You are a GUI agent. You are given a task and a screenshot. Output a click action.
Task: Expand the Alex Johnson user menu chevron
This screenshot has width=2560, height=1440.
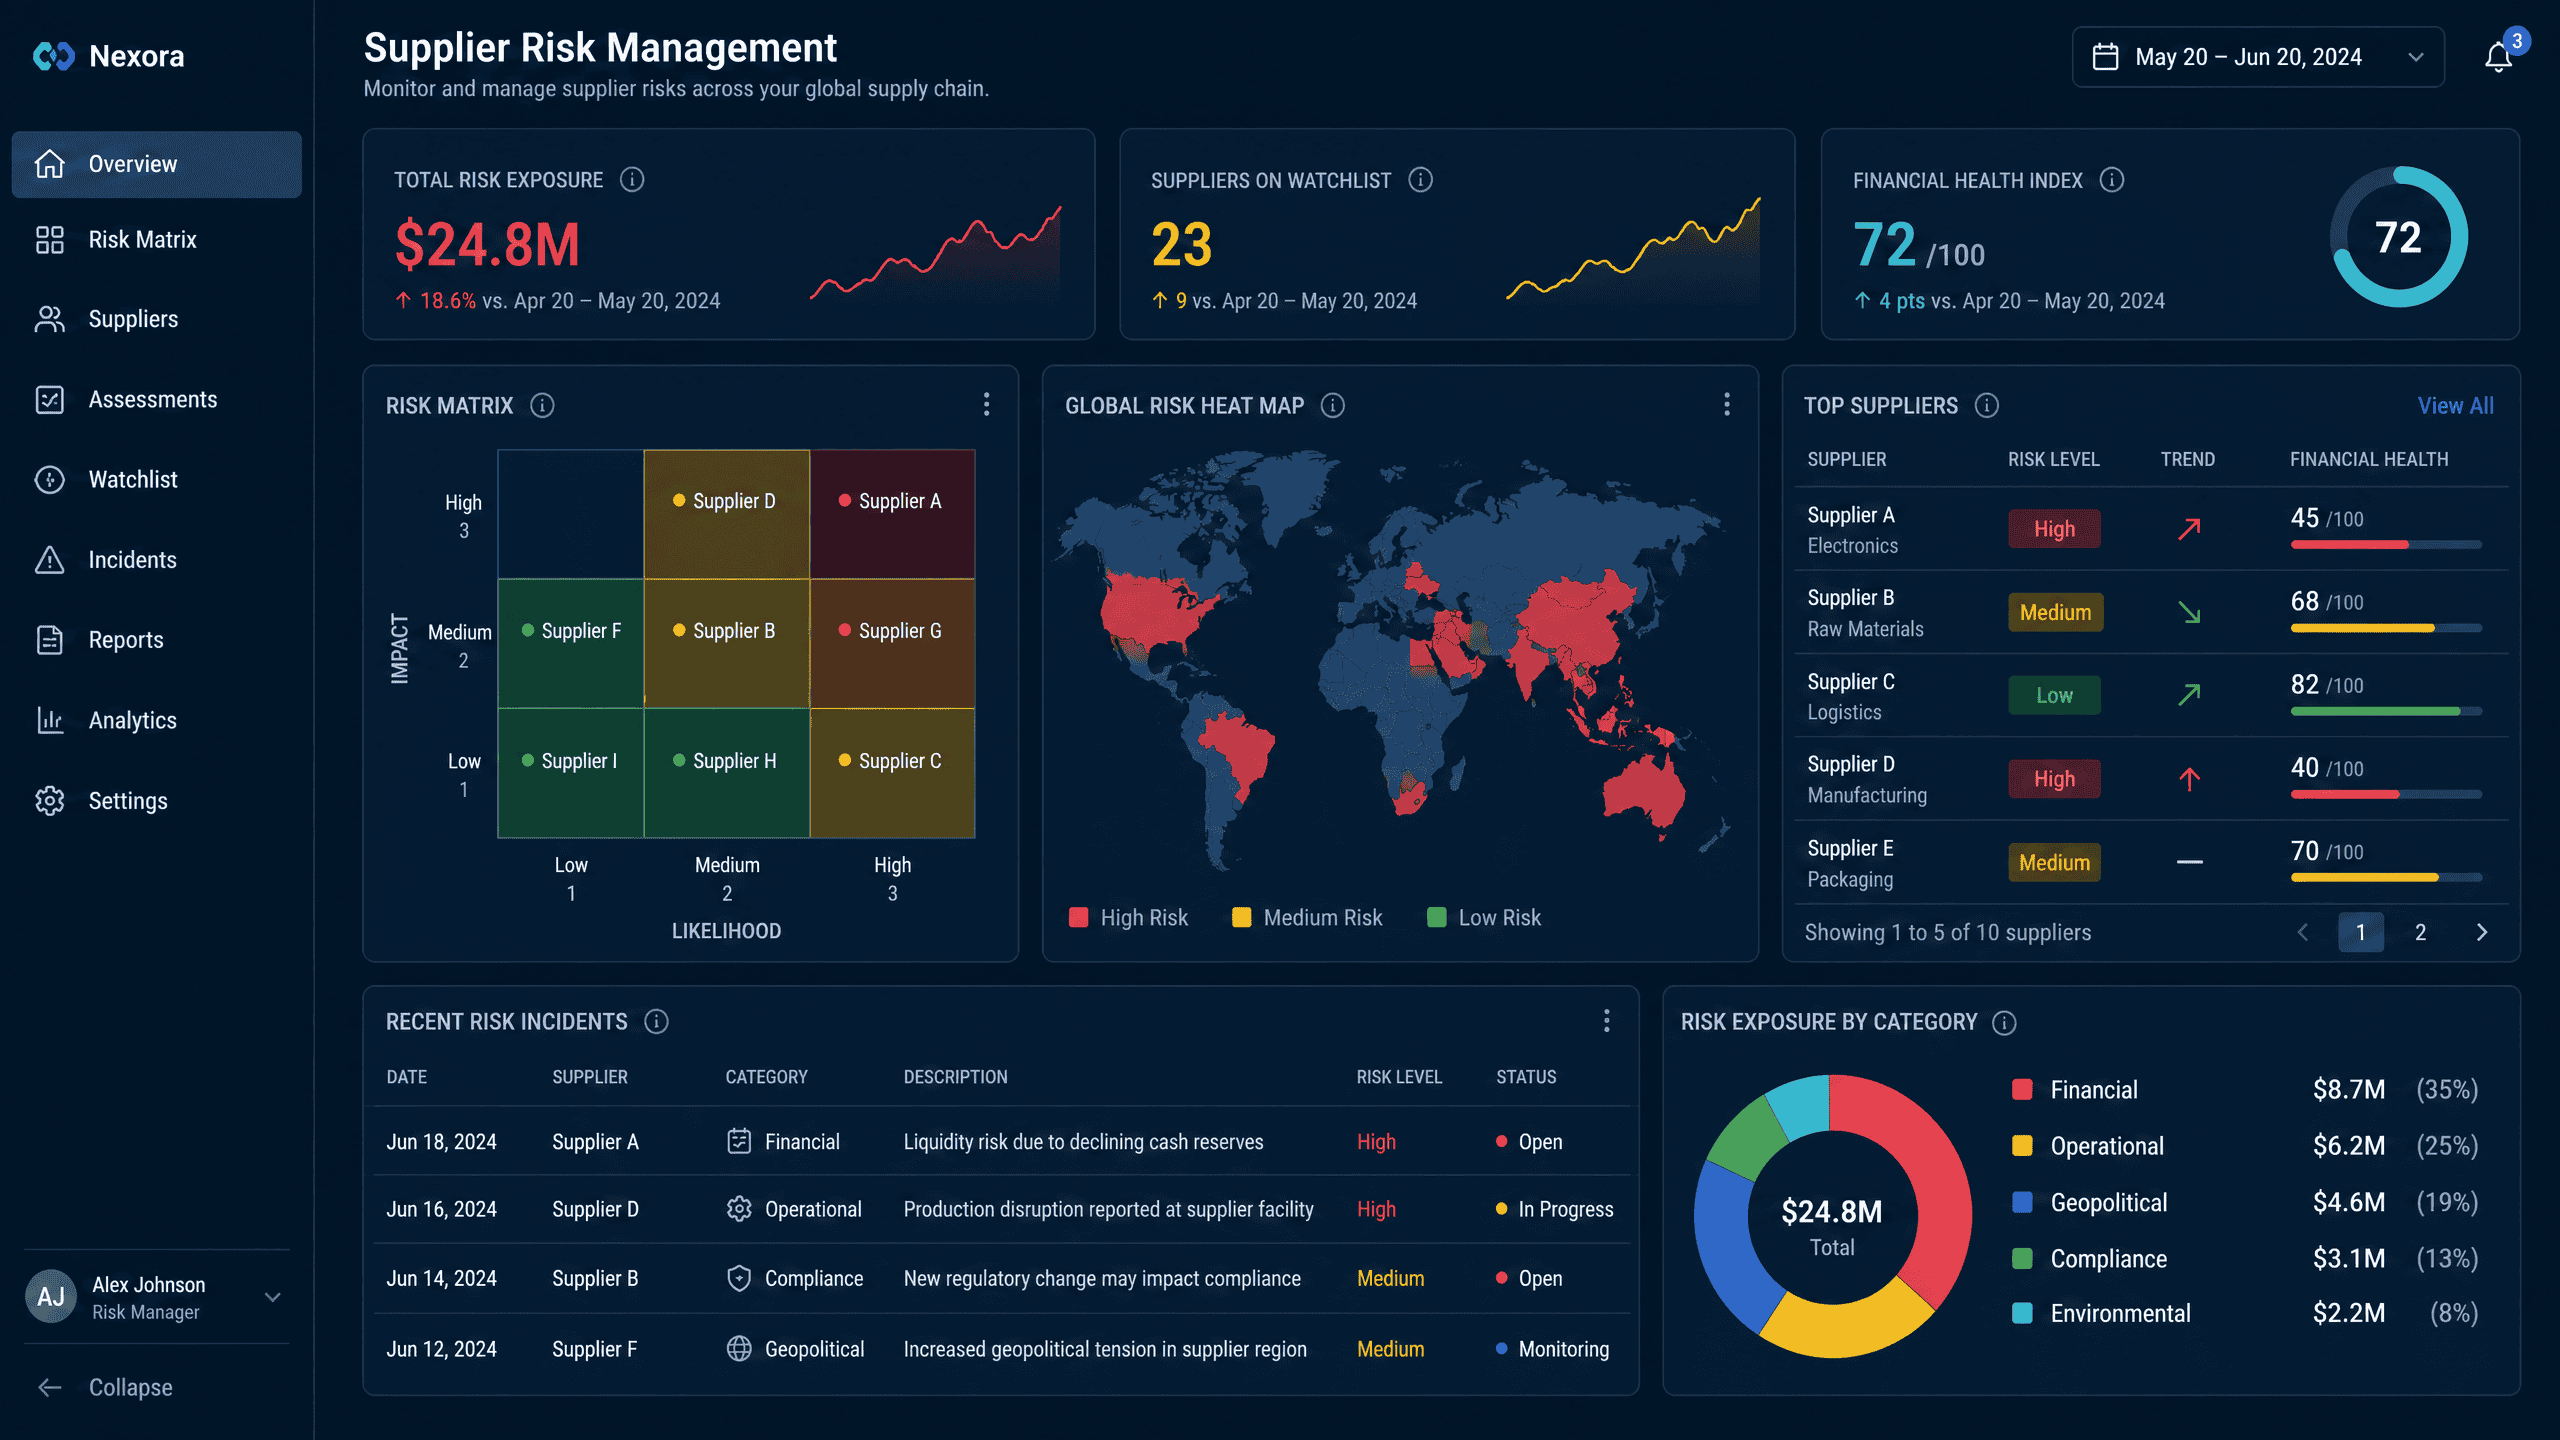click(x=272, y=1297)
